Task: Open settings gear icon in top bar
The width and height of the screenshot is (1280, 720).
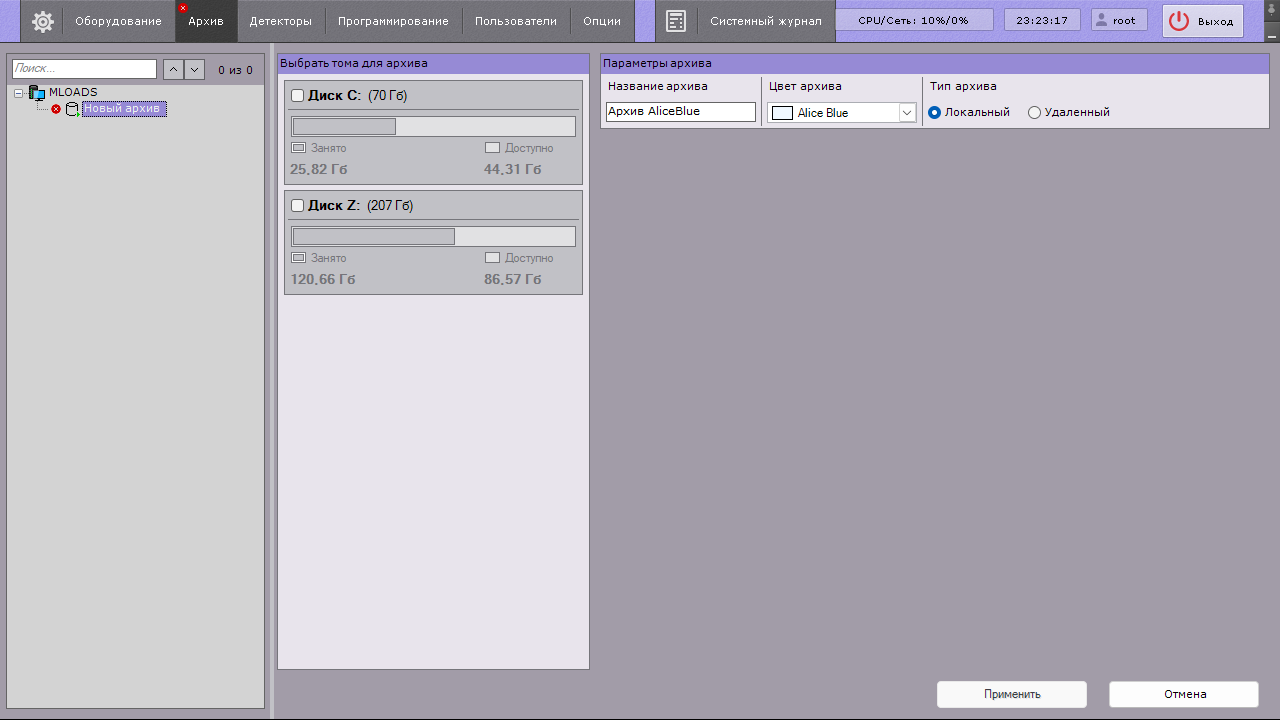Action: click(43, 21)
